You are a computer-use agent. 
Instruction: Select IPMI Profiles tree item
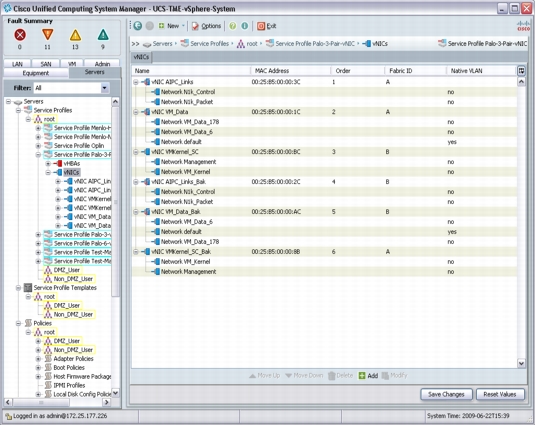tap(69, 386)
